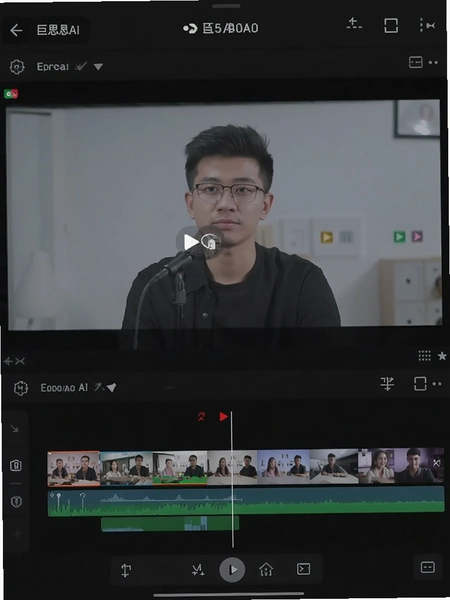Click the crop frame icon in timeline header
Viewport: 450px width, 600px height.
tap(420, 384)
